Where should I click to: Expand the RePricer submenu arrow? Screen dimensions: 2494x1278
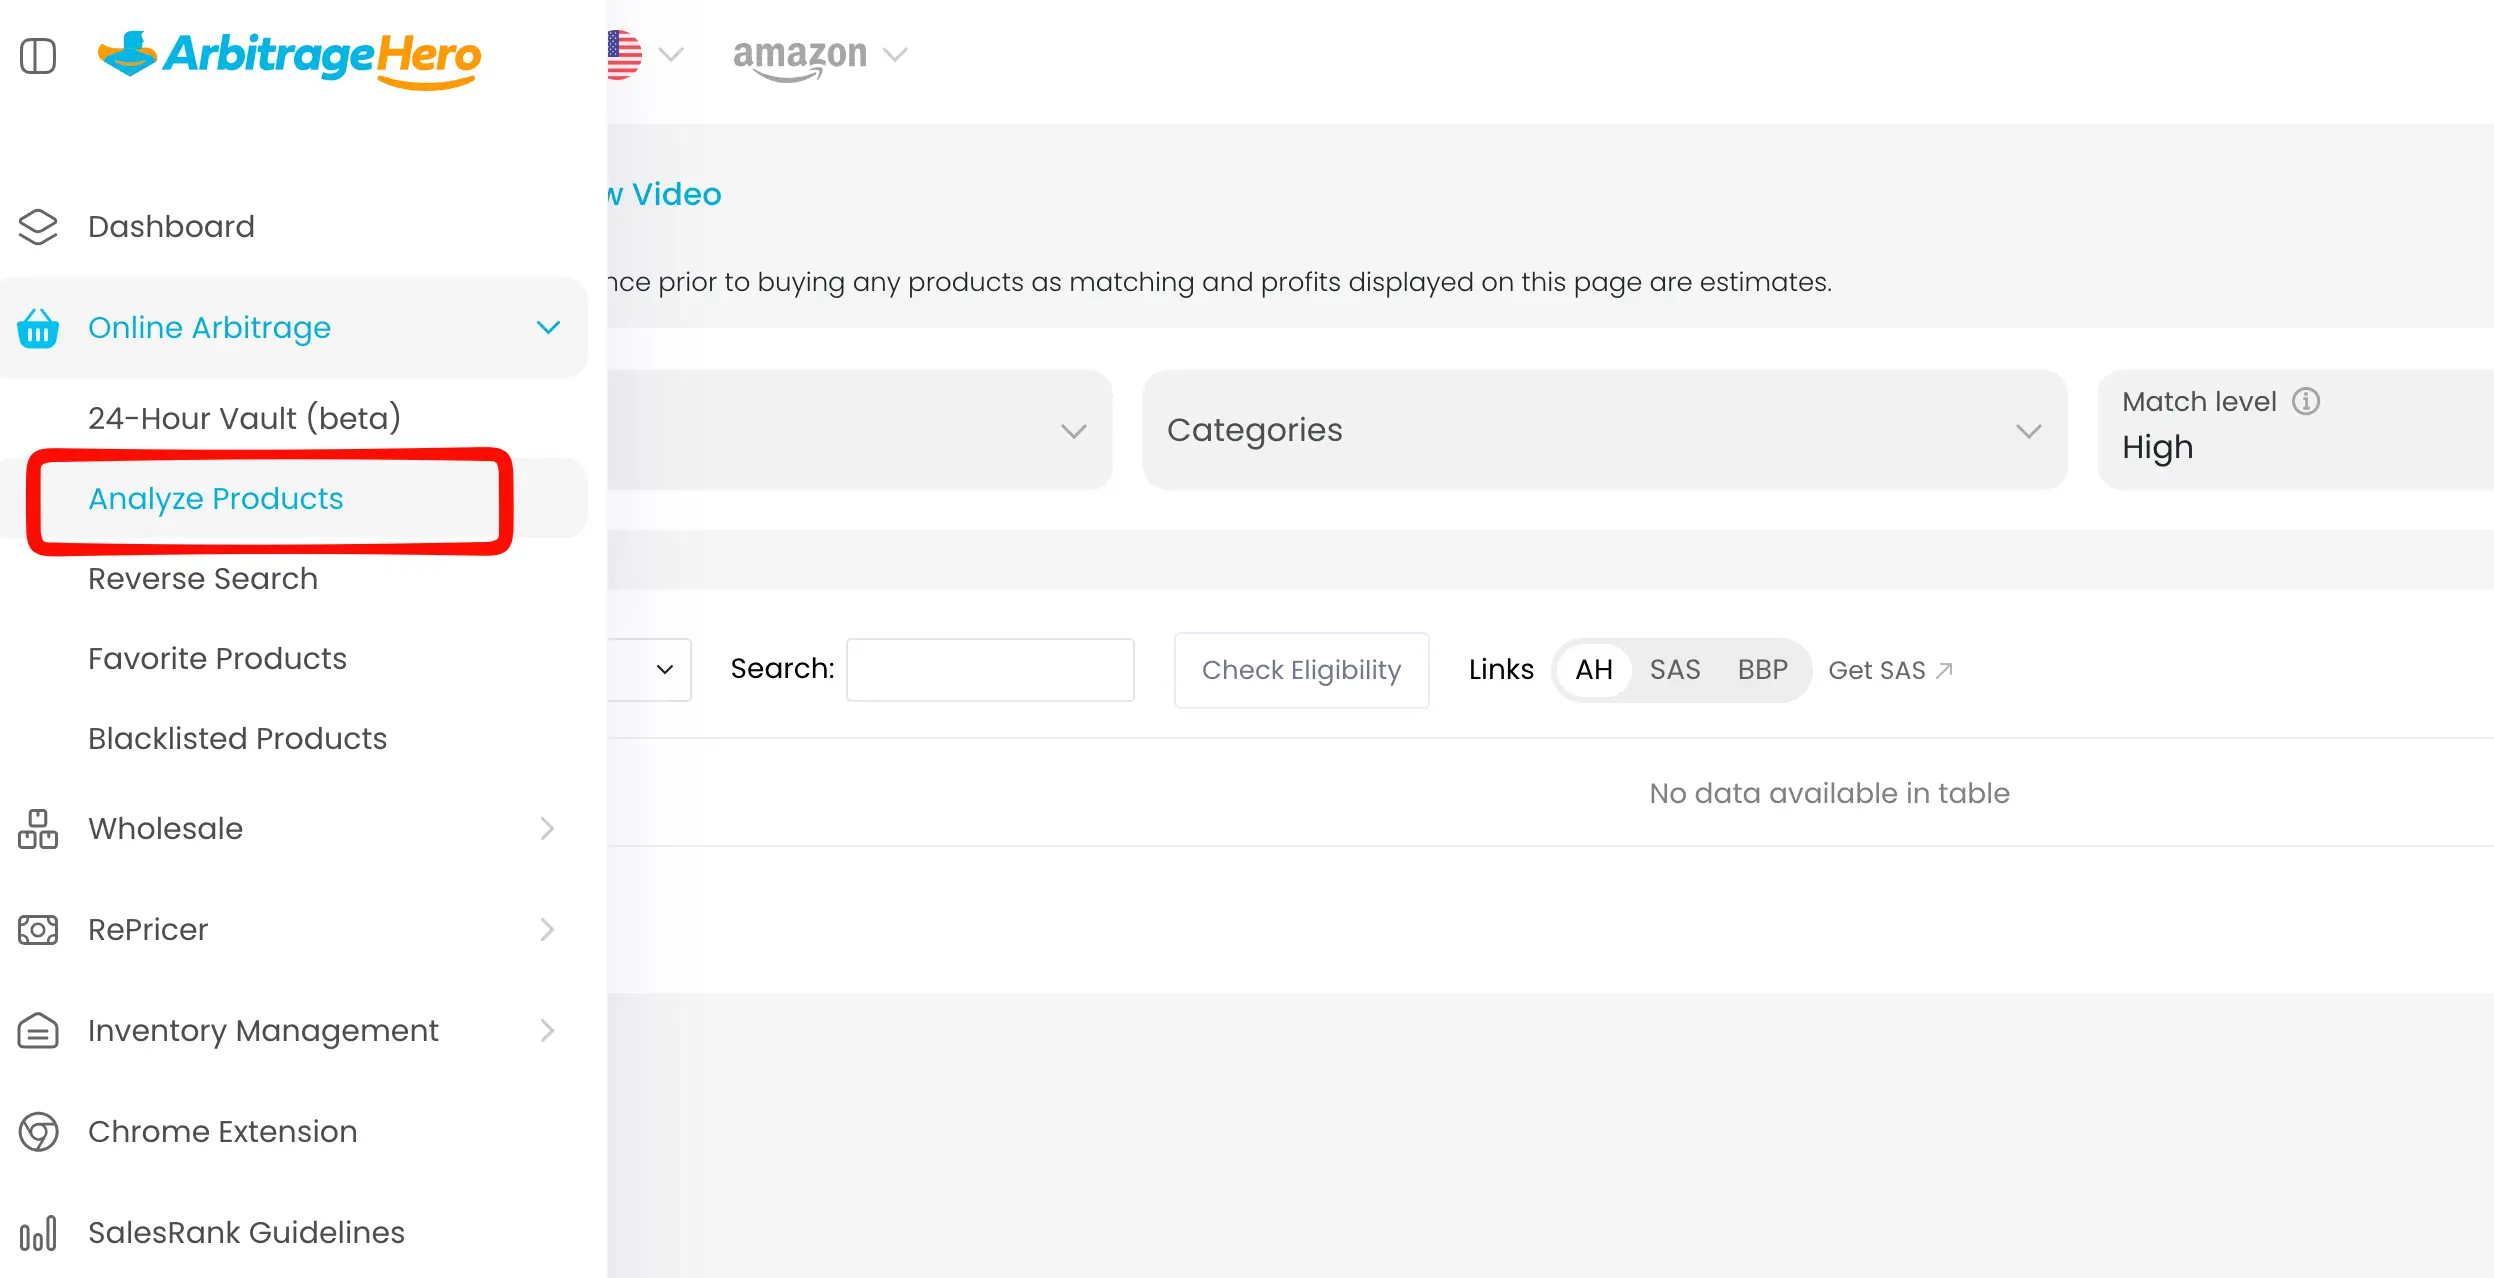click(x=547, y=929)
